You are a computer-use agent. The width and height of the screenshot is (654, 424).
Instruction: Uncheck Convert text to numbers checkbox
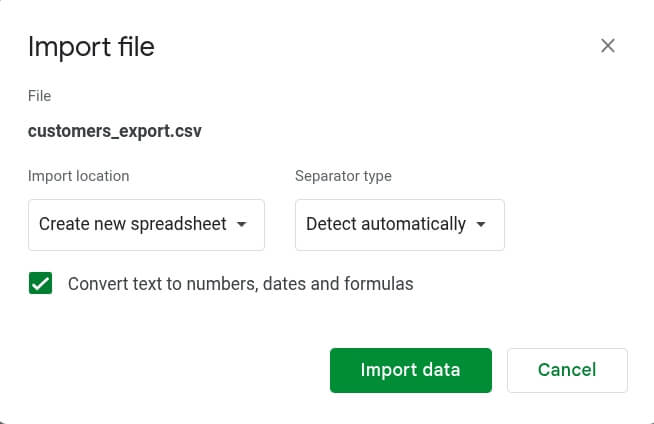point(40,283)
